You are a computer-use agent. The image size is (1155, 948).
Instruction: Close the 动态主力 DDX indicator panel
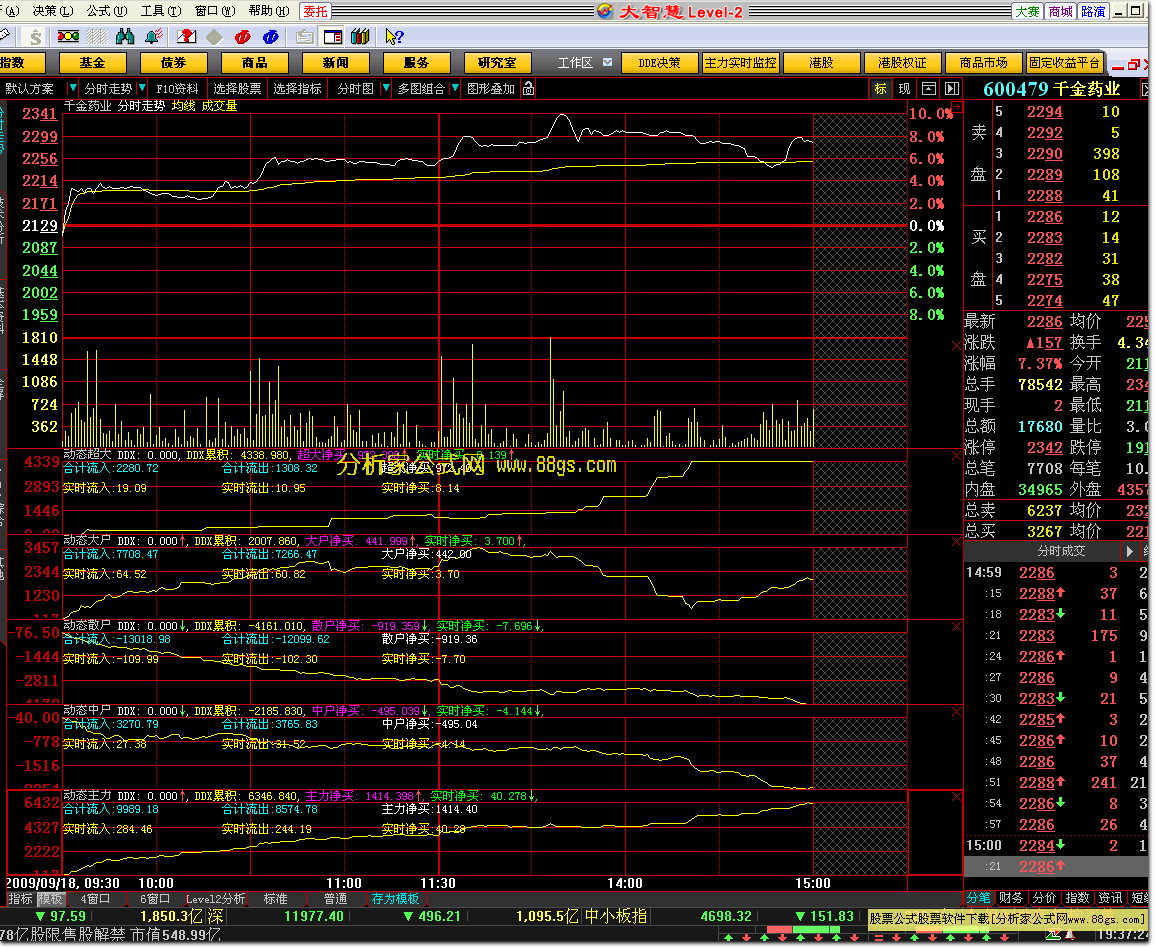956,797
